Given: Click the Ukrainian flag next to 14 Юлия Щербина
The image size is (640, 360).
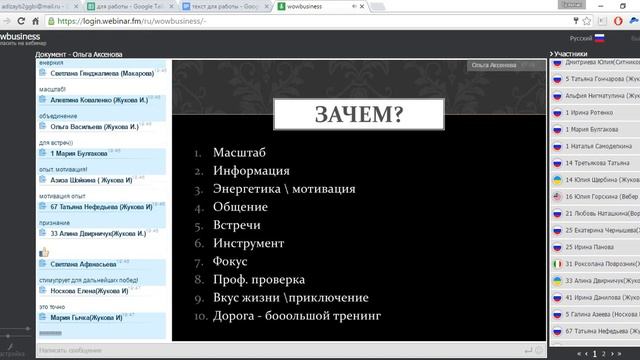Looking at the screenshot, I should click(x=557, y=180).
